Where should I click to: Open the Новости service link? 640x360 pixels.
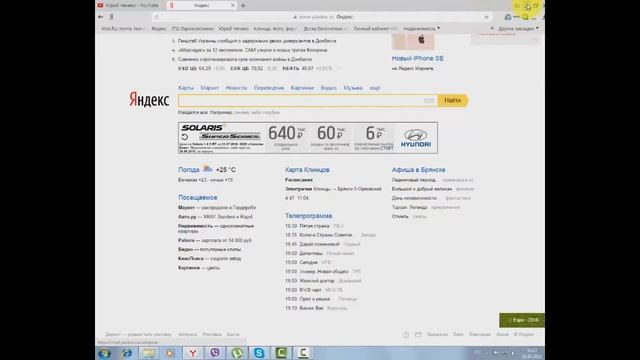(236, 88)
